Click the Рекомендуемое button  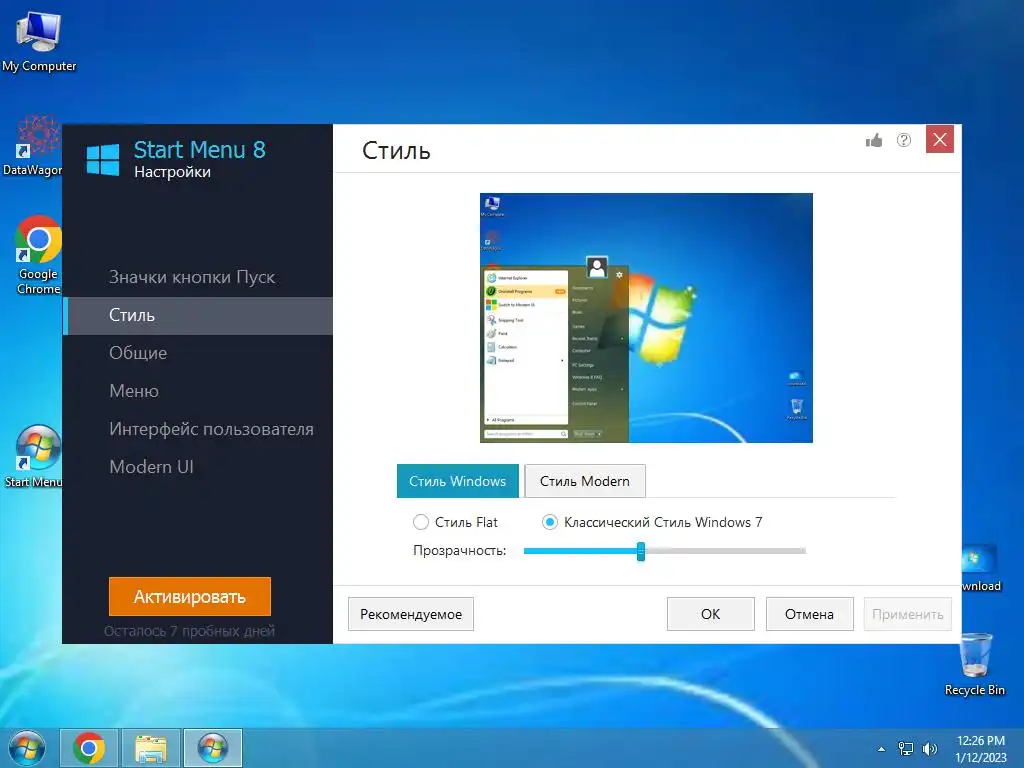(411, 614)
